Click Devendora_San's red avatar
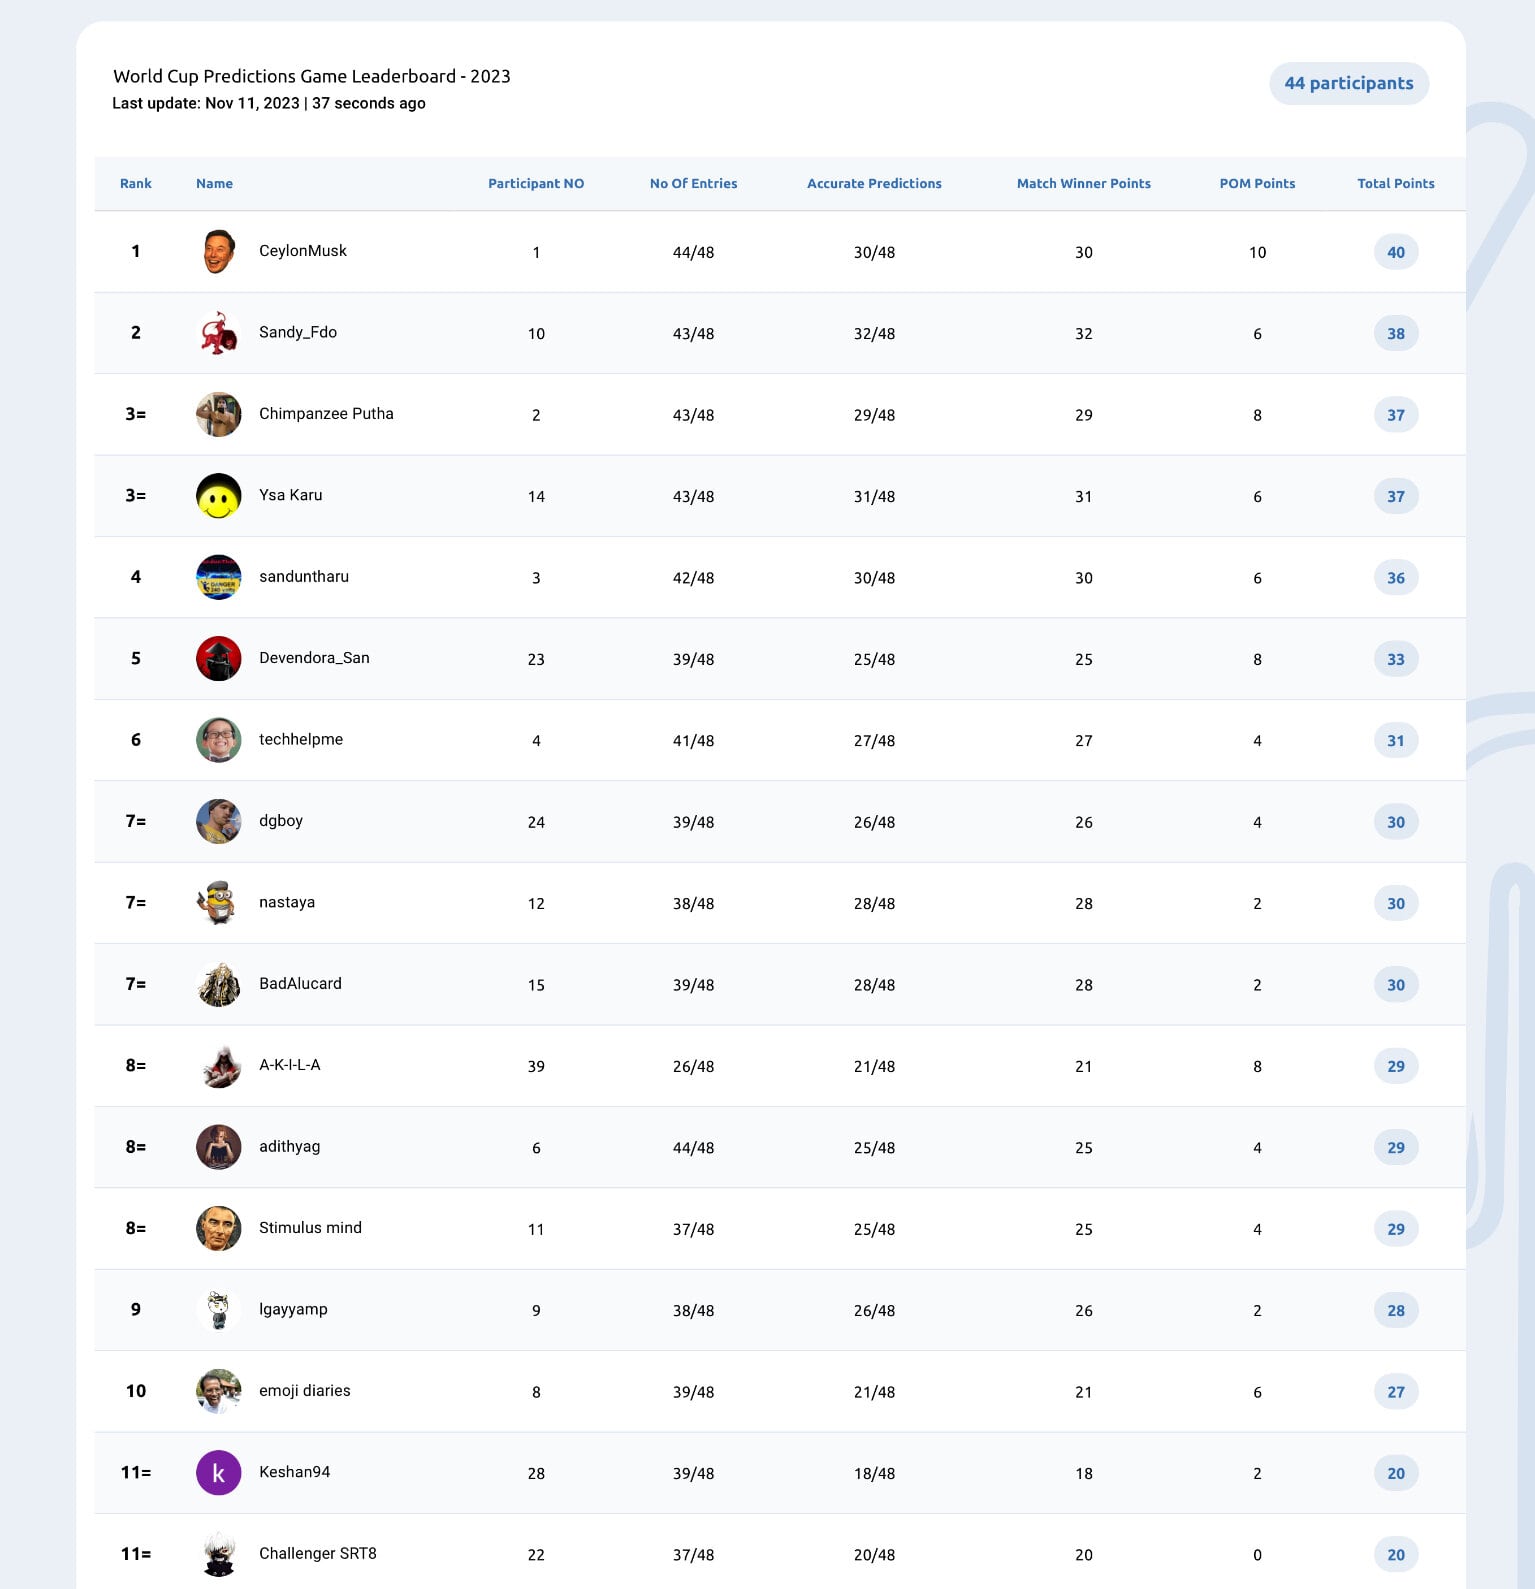Screen dimensions: 1535x1589 pos(218,659)
